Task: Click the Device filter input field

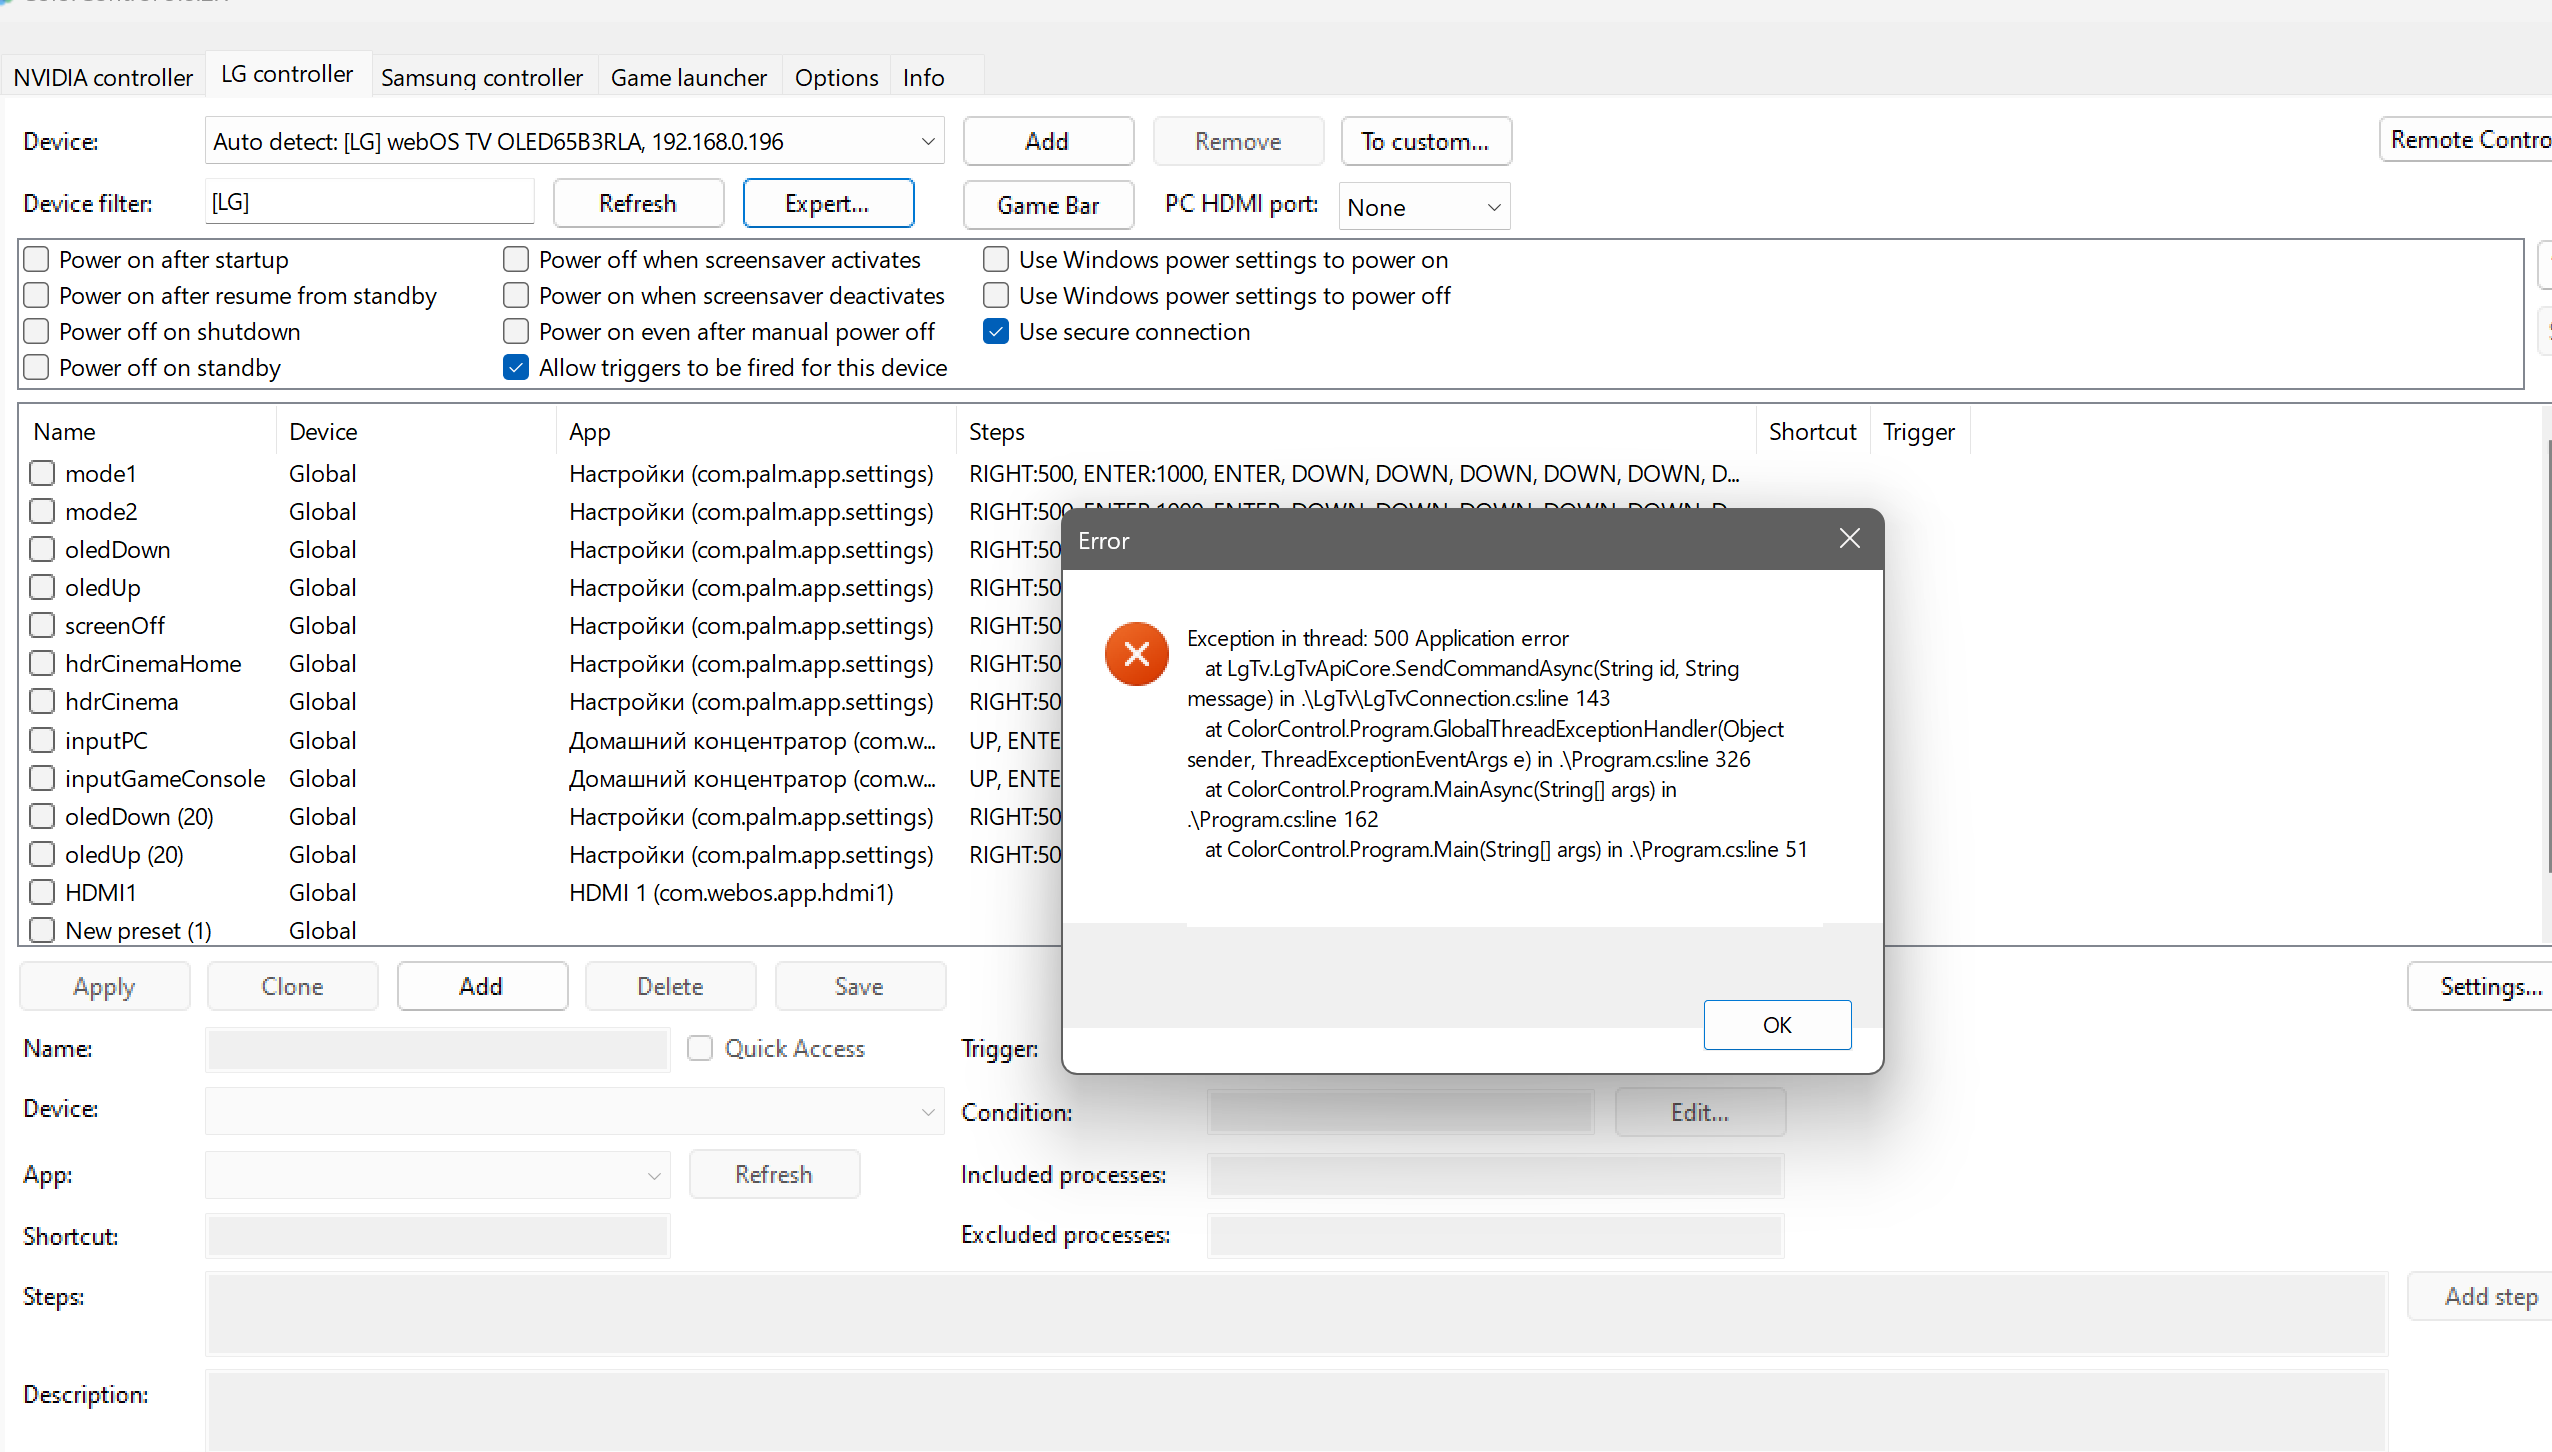Action: tap(370, 202)
